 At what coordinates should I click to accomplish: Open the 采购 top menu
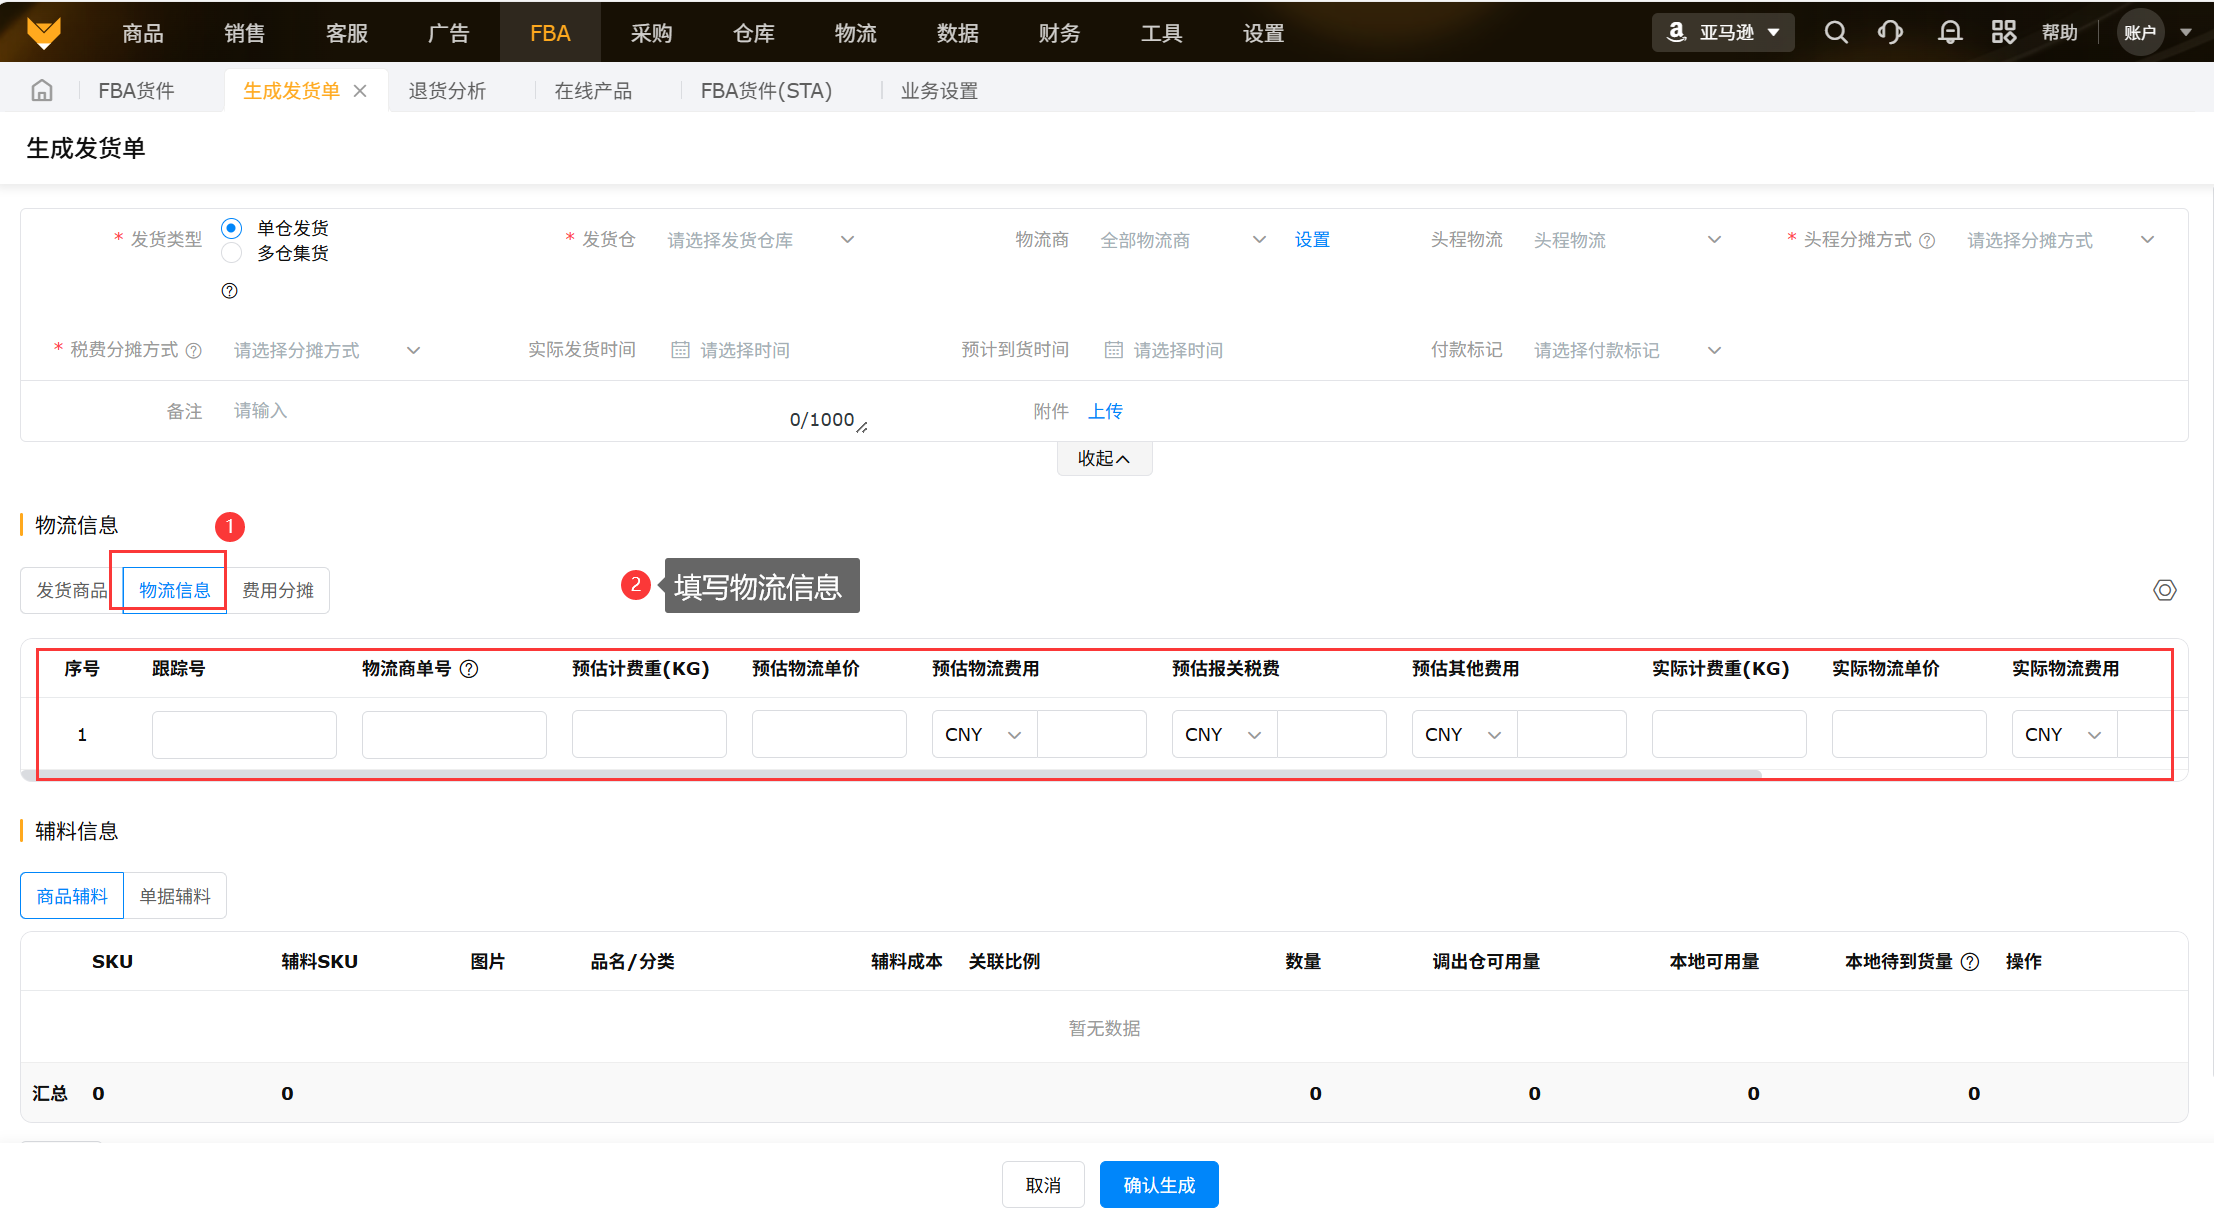coord(651,33)
